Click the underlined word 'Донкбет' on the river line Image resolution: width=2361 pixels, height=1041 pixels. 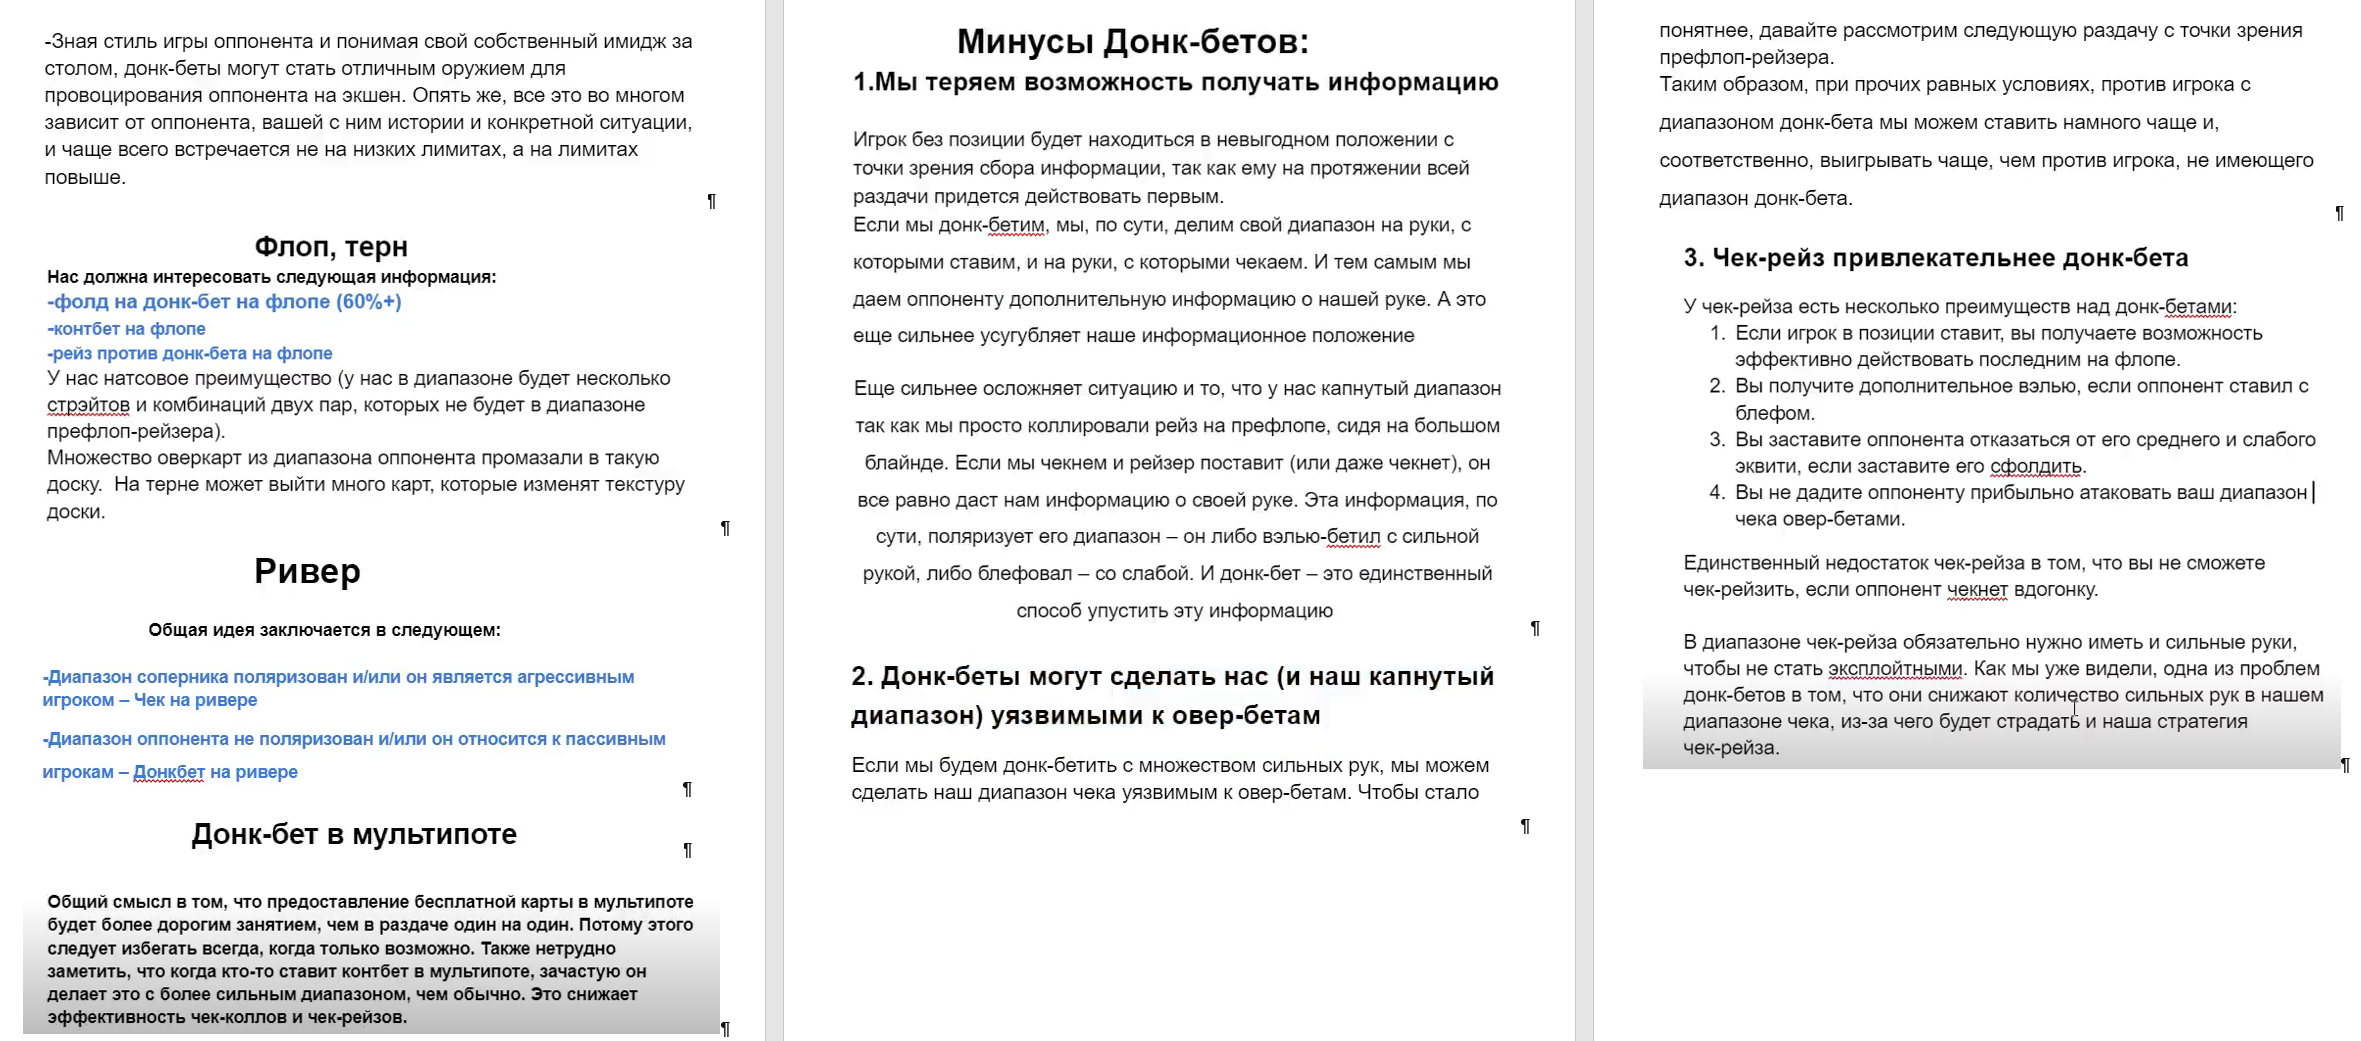coord(168,772)
